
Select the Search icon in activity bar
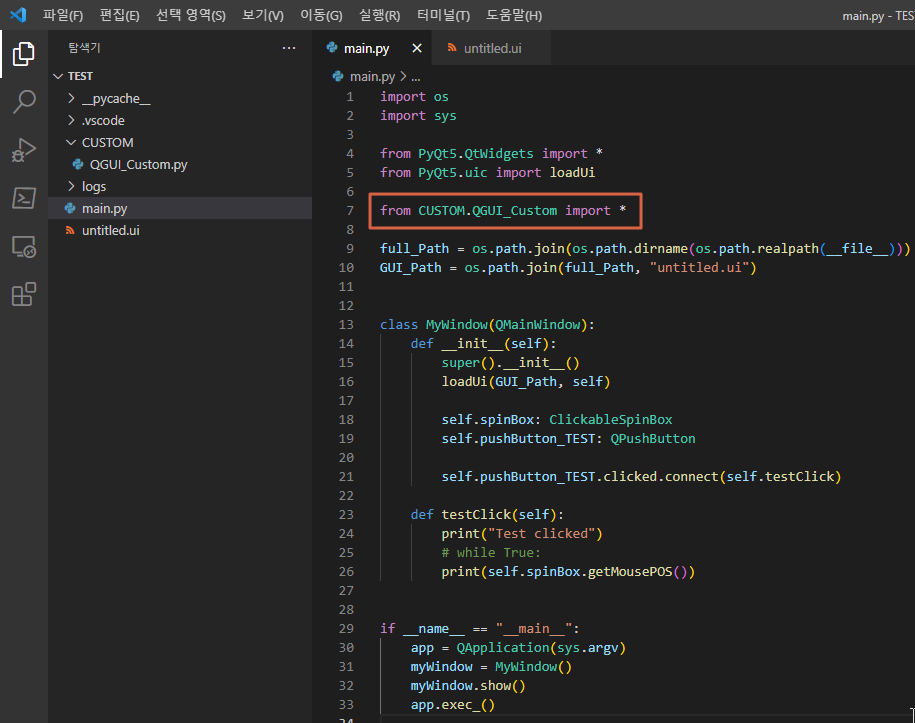[x=23, y=103]
